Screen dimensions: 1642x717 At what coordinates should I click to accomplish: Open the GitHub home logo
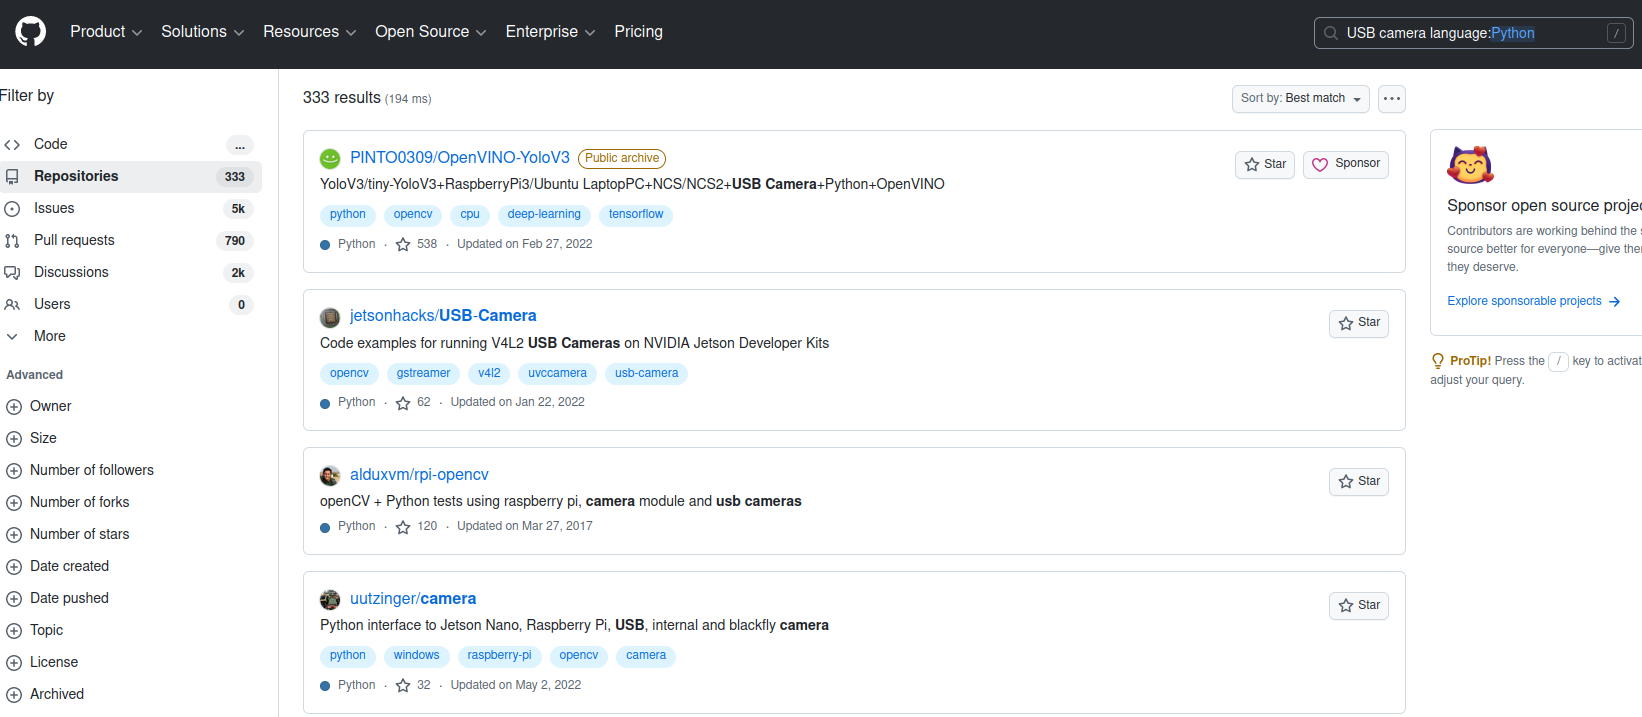coord(31,32)
